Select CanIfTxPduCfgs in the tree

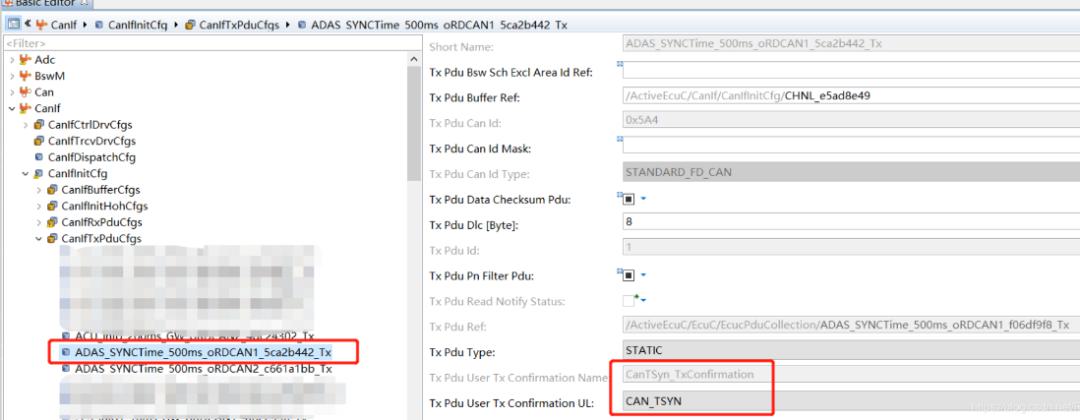click(x=101, y=238)
